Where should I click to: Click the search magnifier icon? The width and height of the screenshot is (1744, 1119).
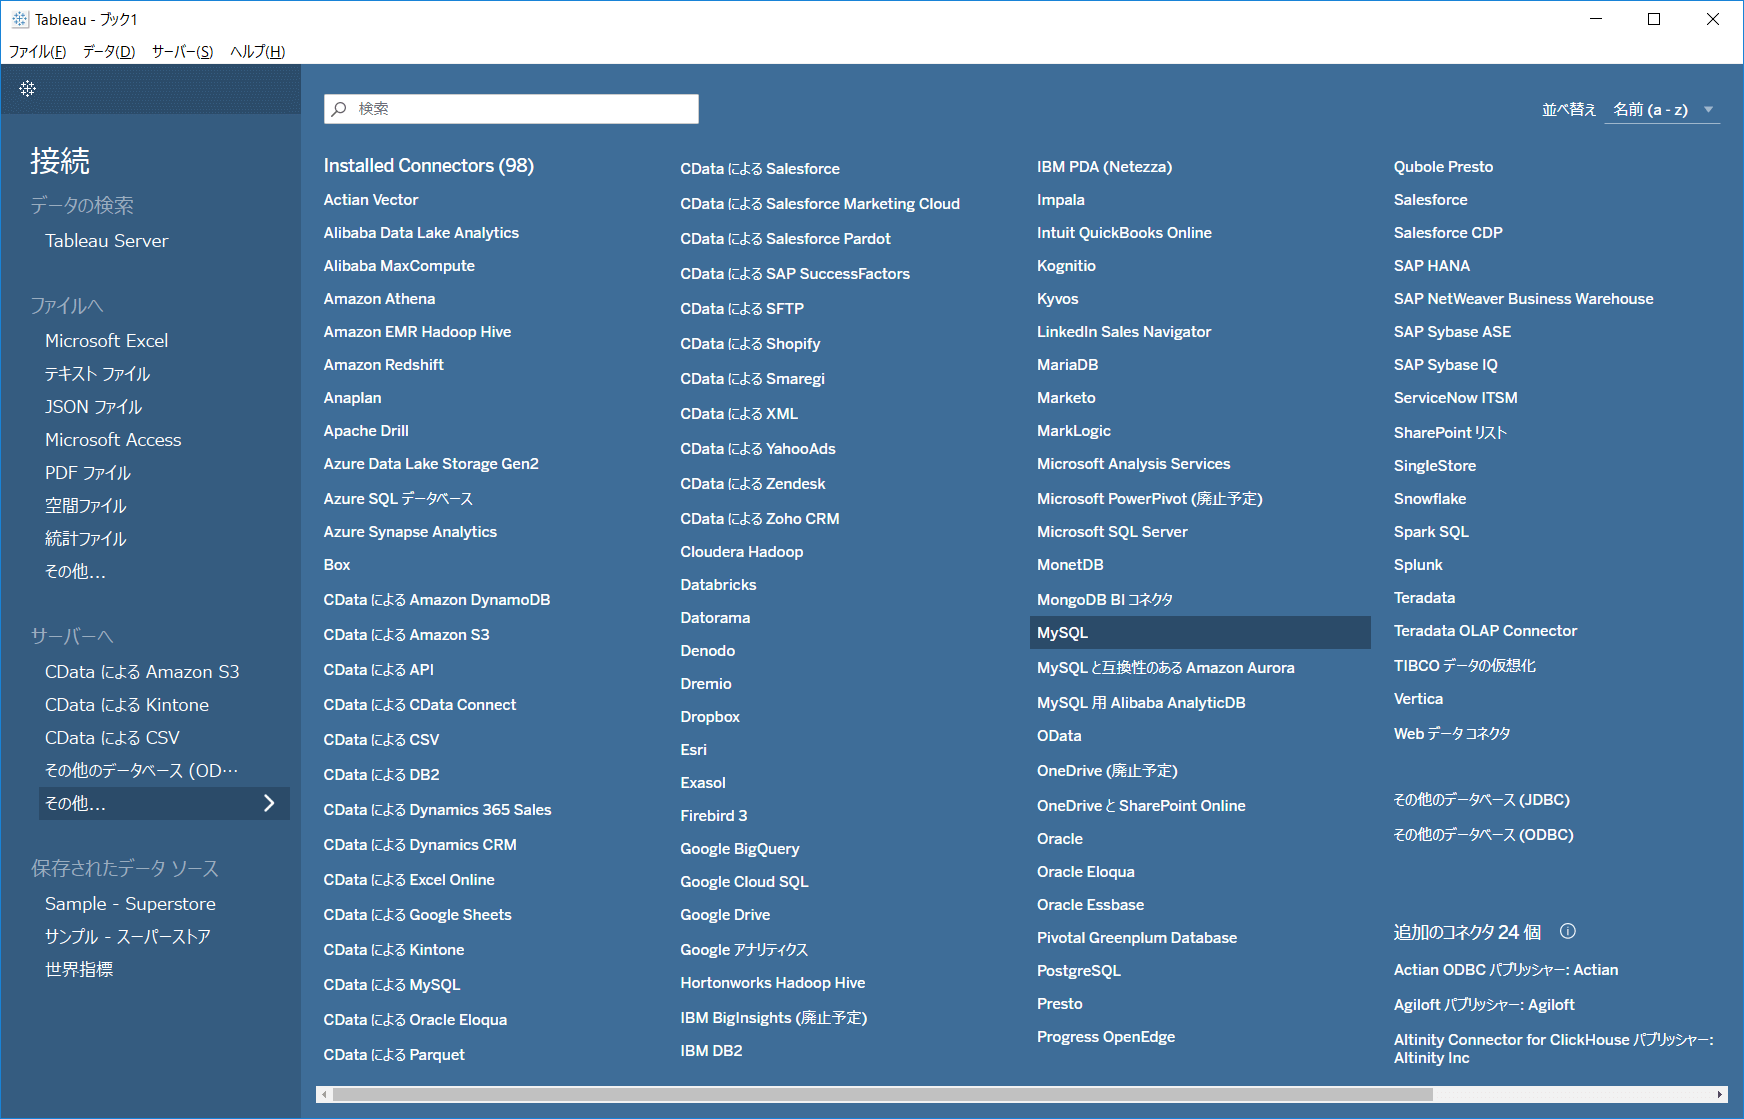340,109
